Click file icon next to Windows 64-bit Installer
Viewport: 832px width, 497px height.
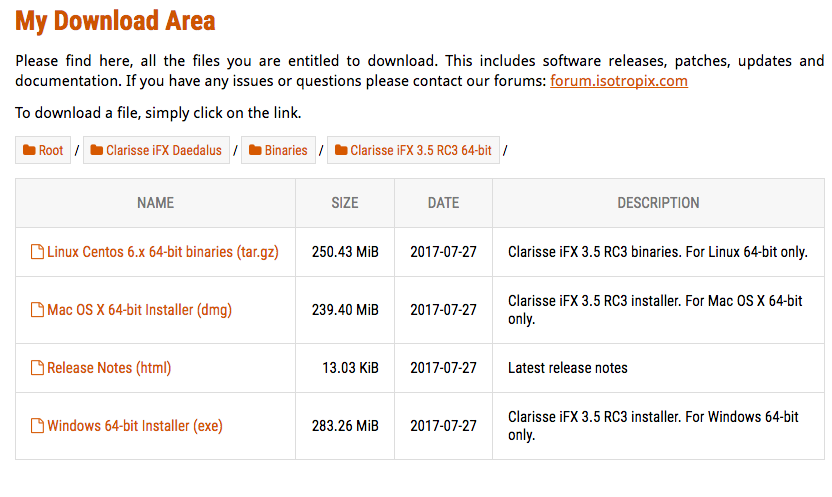37,425
